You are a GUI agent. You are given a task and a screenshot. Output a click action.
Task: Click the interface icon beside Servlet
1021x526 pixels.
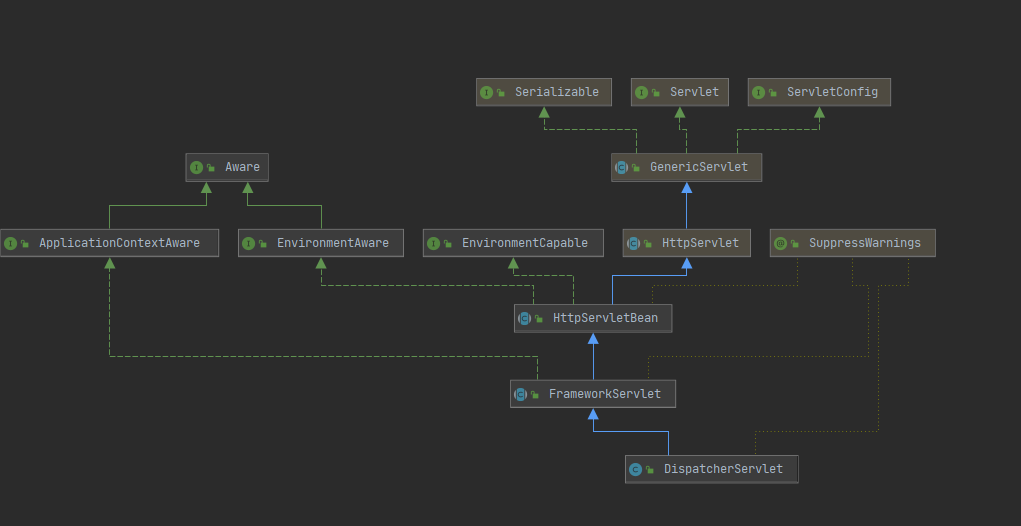(642, 92)
